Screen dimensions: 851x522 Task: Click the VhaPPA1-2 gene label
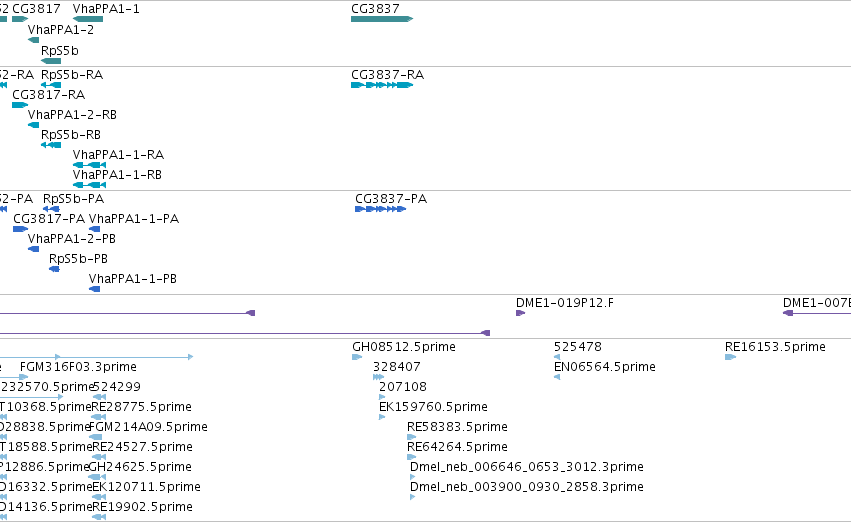(x=61, y=30)
